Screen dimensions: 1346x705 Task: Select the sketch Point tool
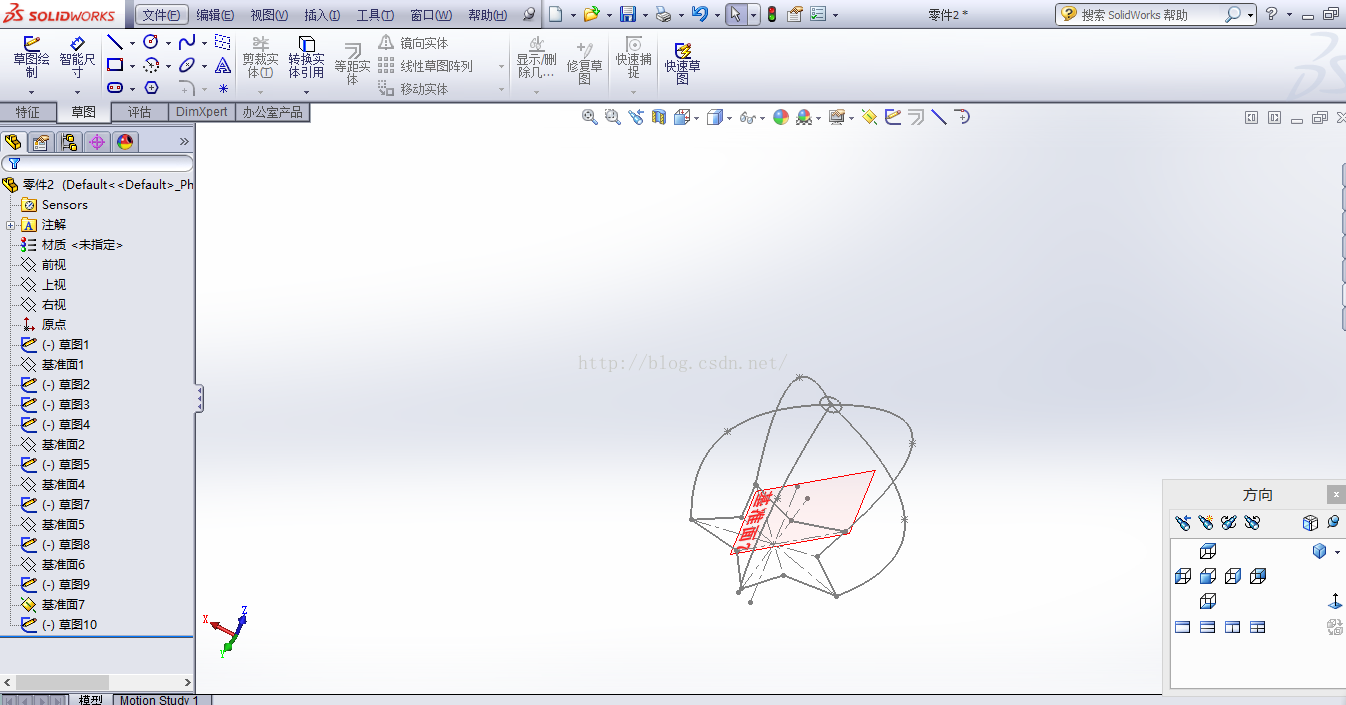tap(223, 89)
